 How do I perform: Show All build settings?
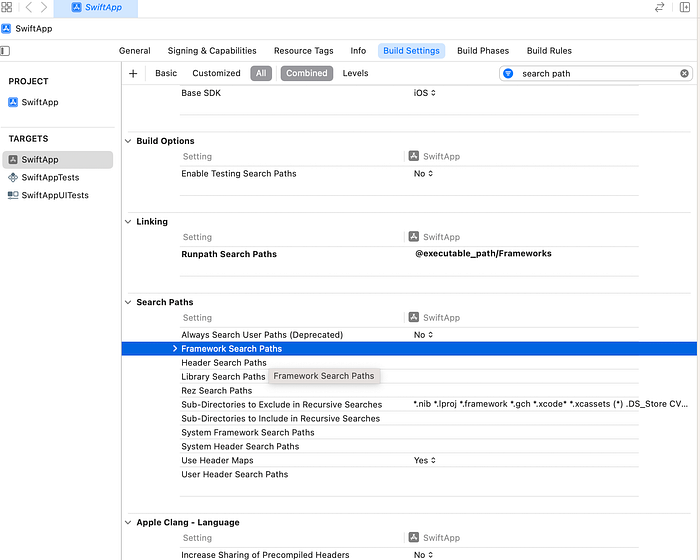[x=261, y=73]
